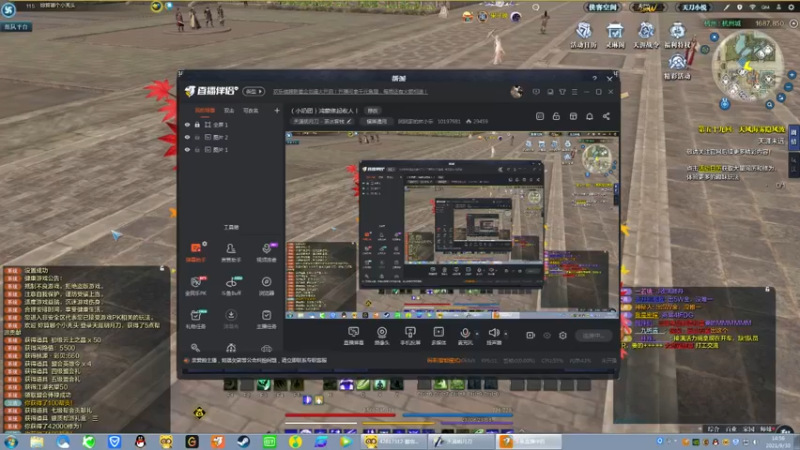
Task: Click the button beside category tag
Action: pyautogui.click(x=377, y=121)
